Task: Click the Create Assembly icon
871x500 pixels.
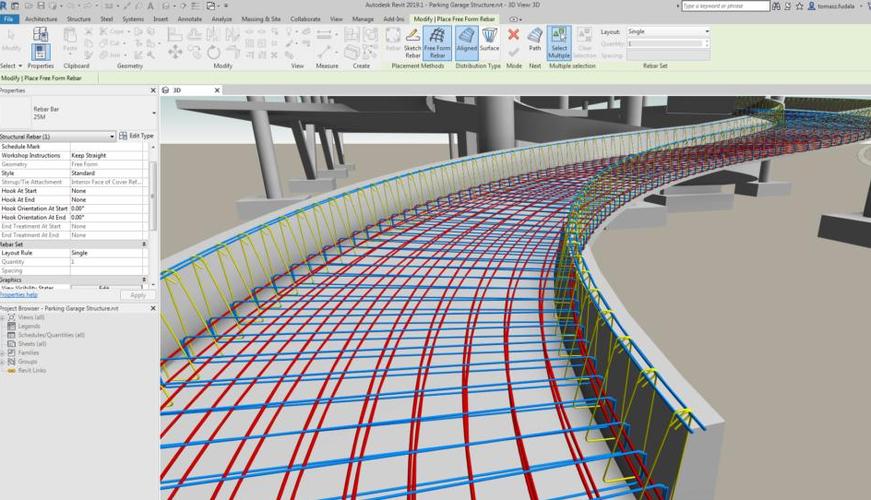Action: click(352, 34)
